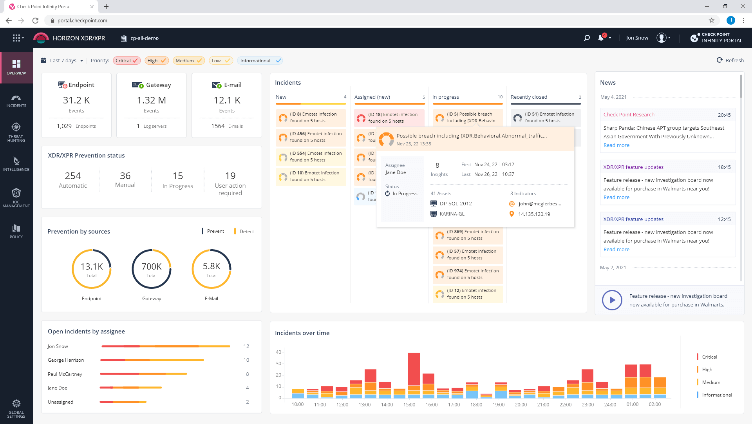This screenshot has width=752, height=424.
Task: Toggle the Prevent legend in Prevention by sources
Action: point(213,231)
